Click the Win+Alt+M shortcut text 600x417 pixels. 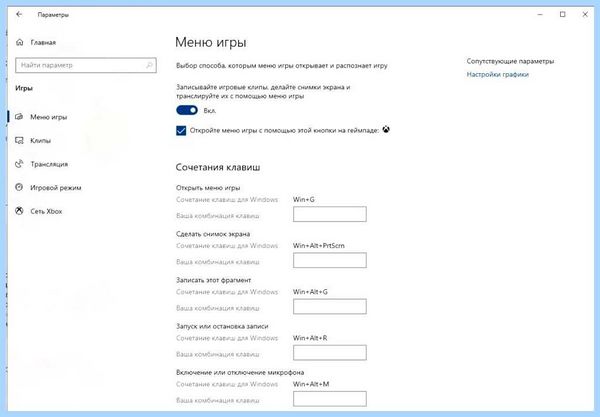pyautogui.click(x=311, y=384)
